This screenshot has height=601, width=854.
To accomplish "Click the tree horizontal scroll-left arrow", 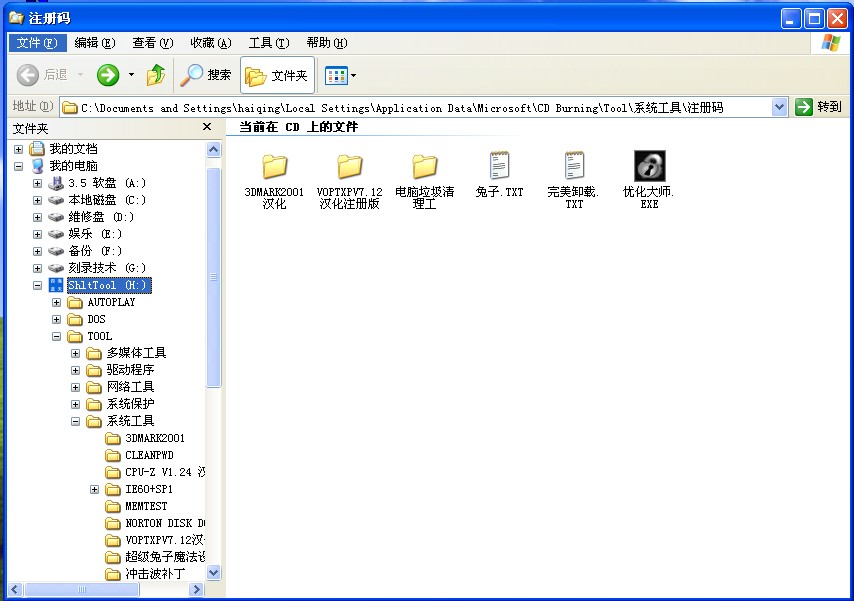I will pos(15,589).
